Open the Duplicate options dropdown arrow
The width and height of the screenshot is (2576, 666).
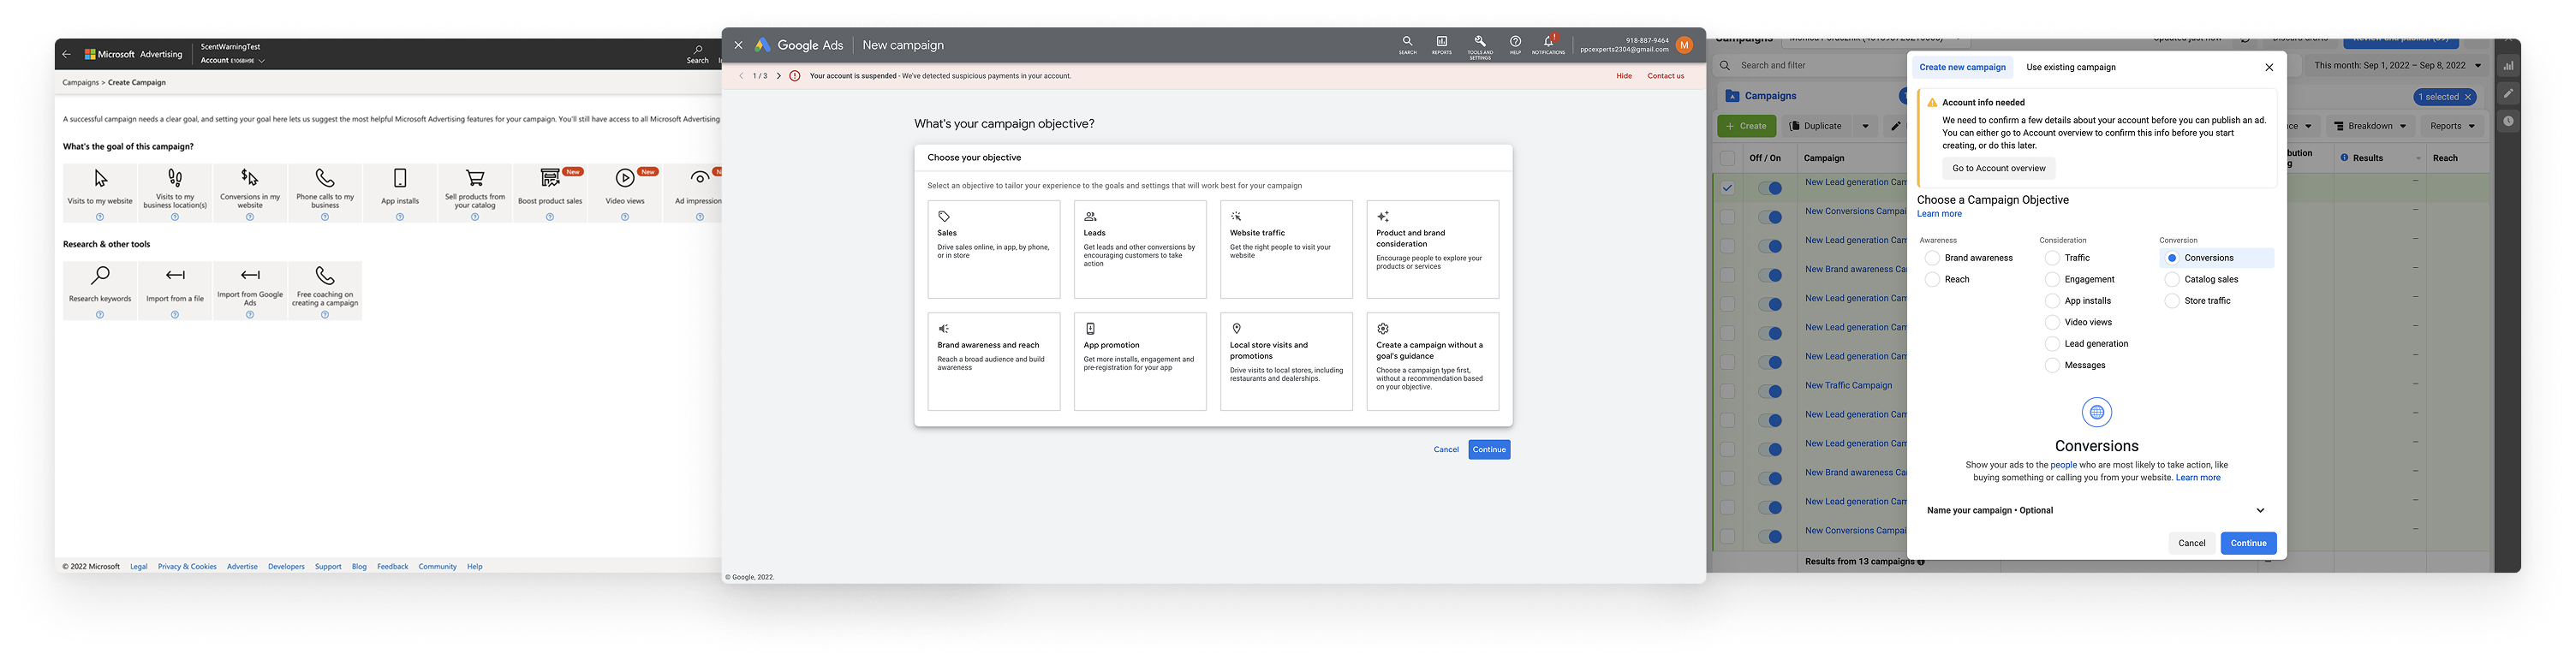(1865, 126)
